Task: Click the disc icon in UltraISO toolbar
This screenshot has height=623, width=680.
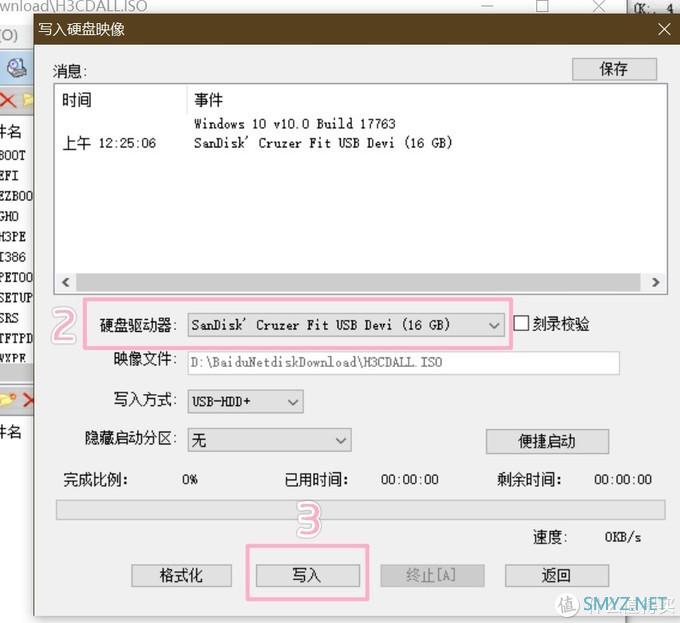Action: tap(16, 68)
